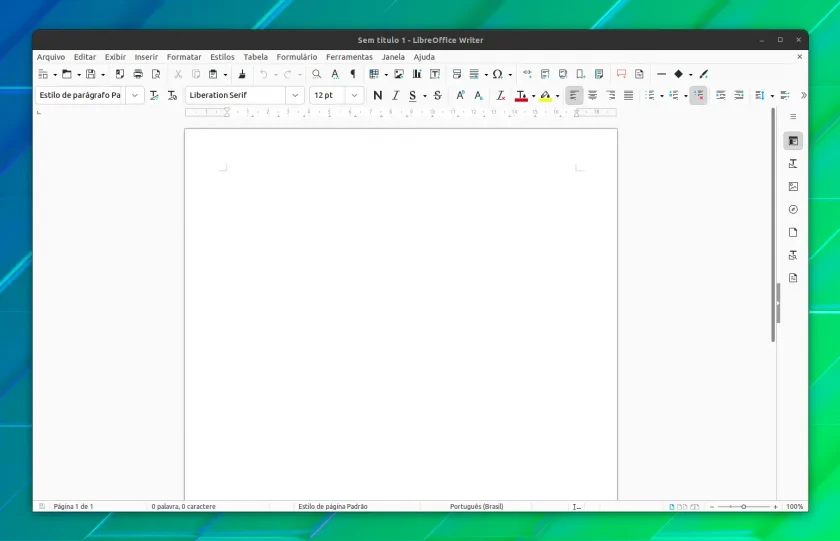
Task: Open the sidebar Navigator compass icon
Action: [793, 209]
